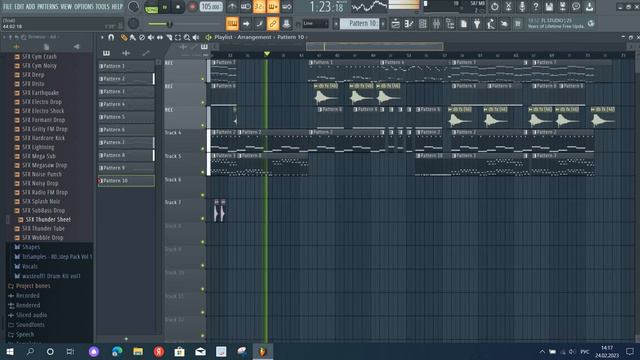Open the TOOLS menu
Viewport: 640px width, 360px height.
(x=102, y=7)
